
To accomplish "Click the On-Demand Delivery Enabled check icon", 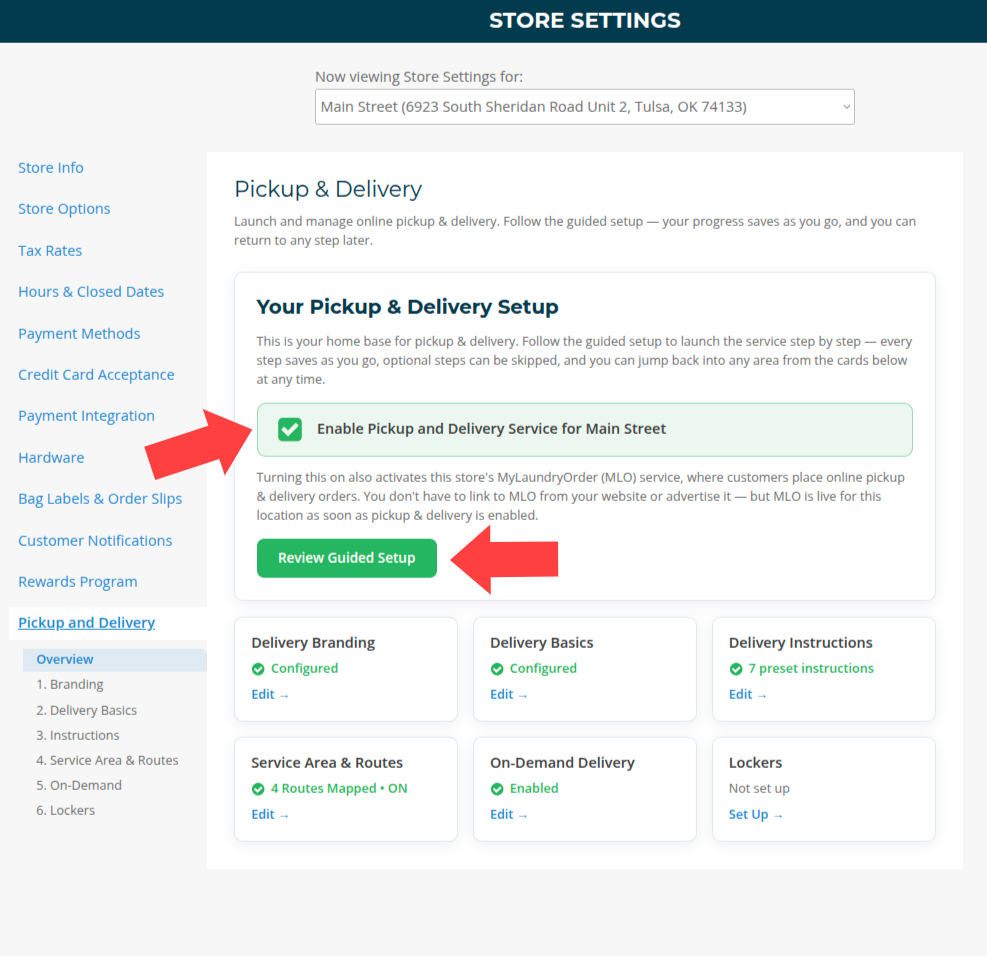I will (x=497, y=789).
